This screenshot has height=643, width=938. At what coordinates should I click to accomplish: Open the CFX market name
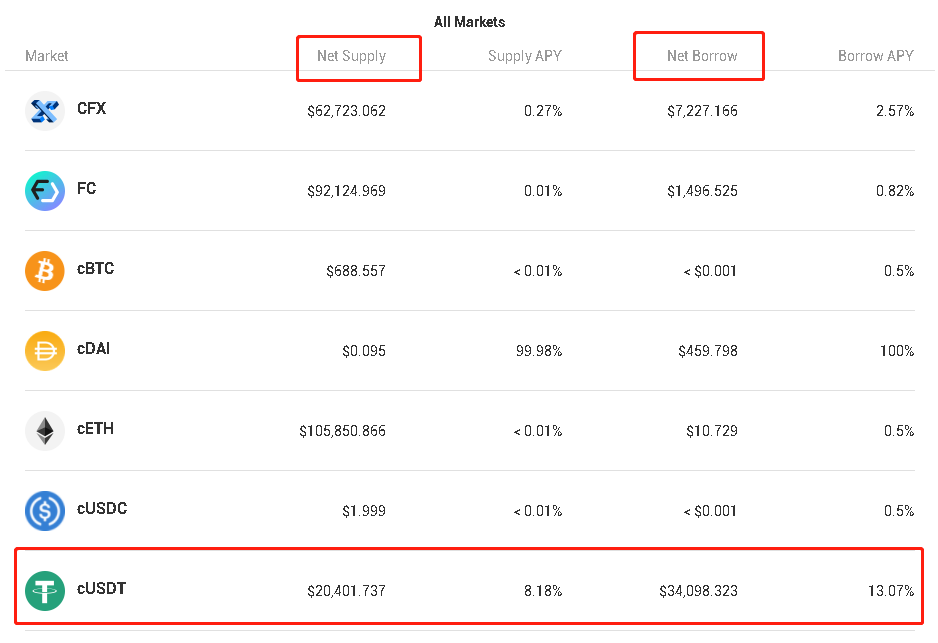(x=92, y=108)
